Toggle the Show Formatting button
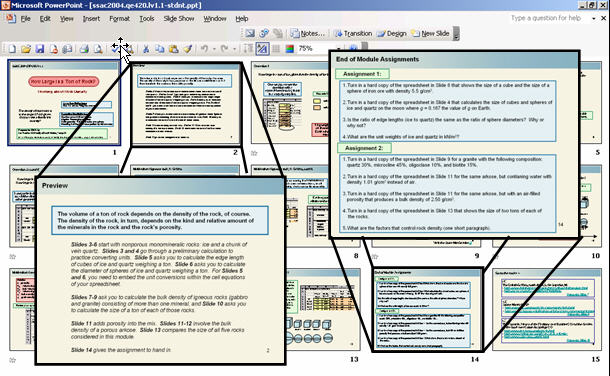 coord(262,49)
